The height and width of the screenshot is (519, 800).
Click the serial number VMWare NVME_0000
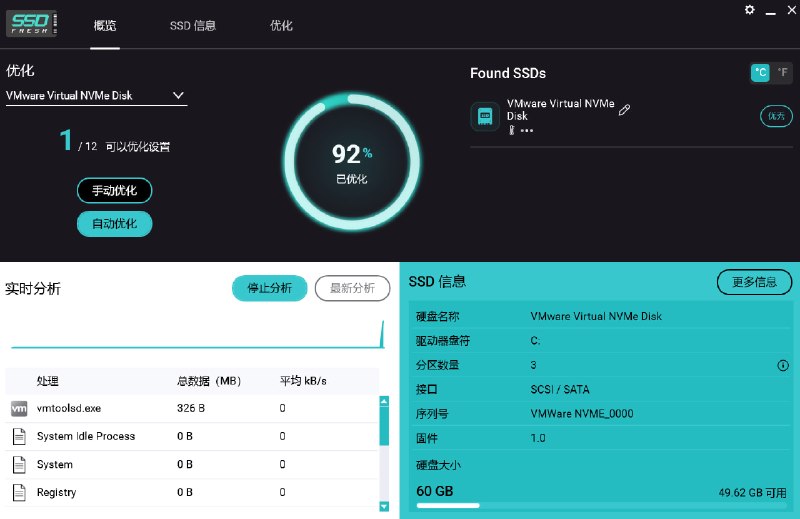[582, 414]
